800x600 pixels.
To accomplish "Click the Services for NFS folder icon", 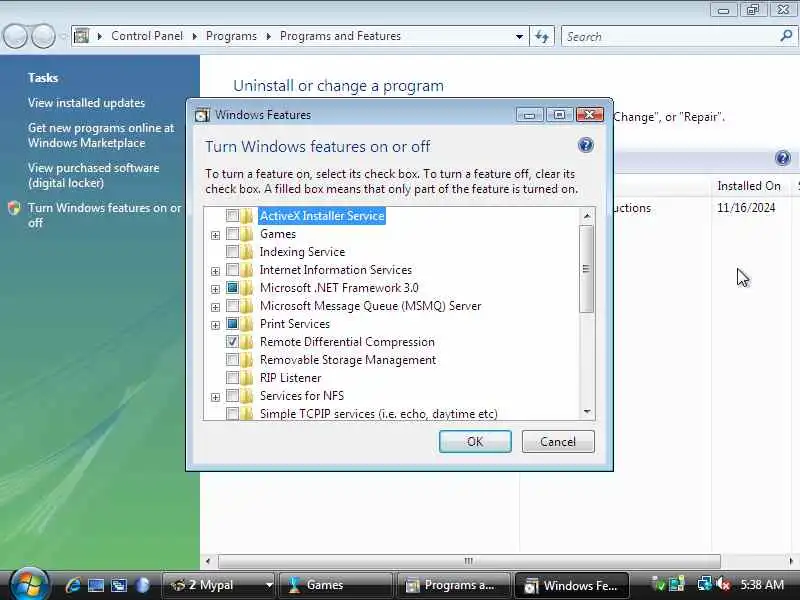I will click(x=247, y=396).
